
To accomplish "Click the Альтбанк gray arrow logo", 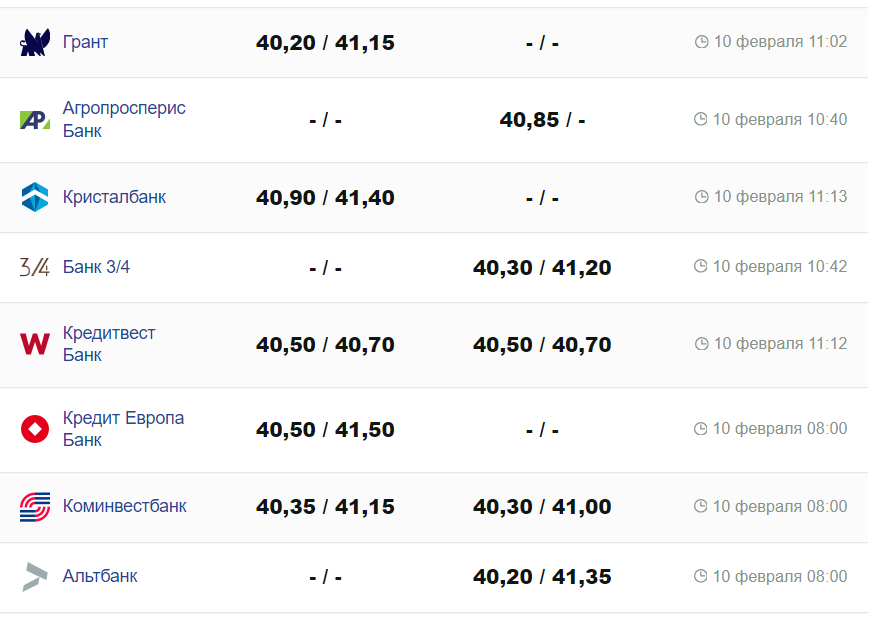I will pyautogui.click(x=35, y=577).
